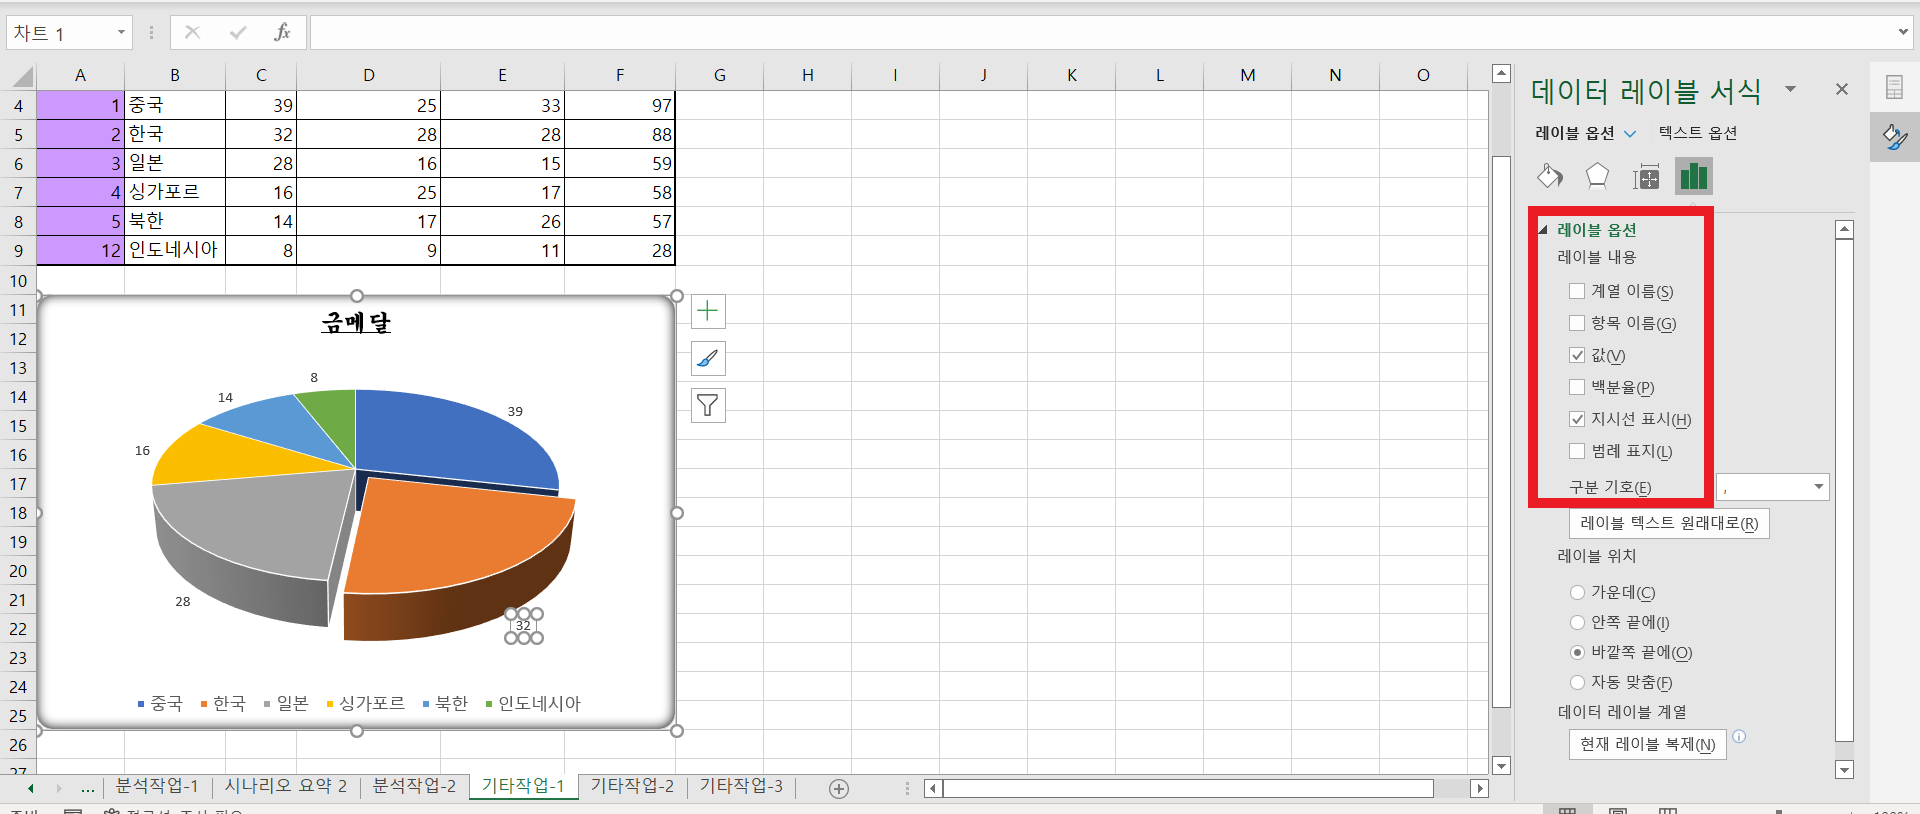Open the Fill & Line paint bucket tab
Viewport: 1920px width, 814px height.
tap(1549, 177)
